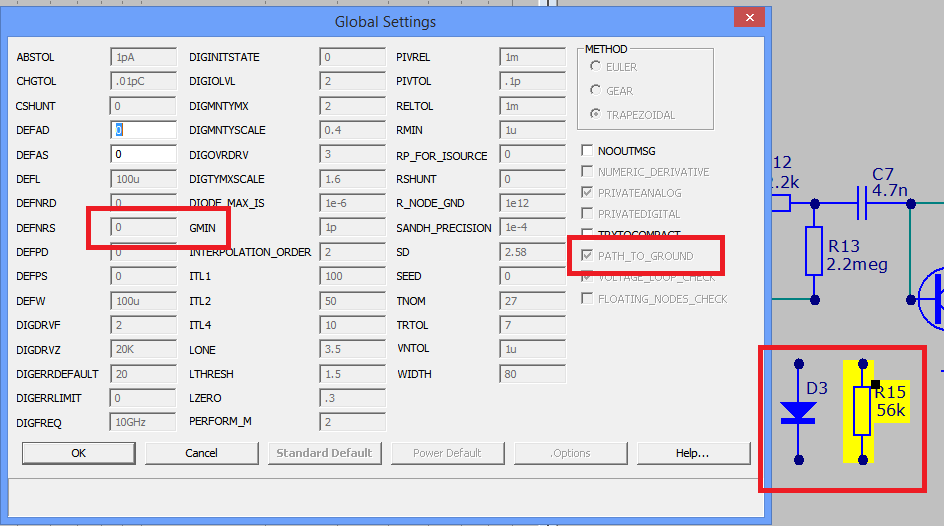Click the Standard Default button
This screenshot has width=944, height=526.
(324, 453)
